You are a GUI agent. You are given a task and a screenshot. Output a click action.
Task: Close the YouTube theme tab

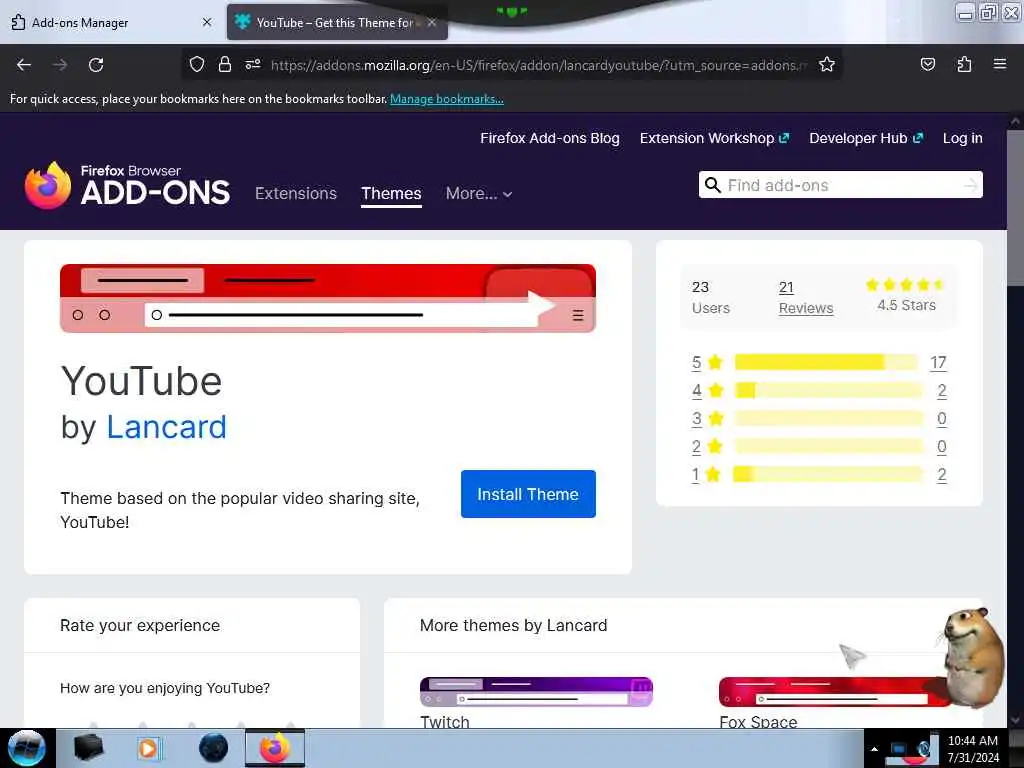coord(432,22)
